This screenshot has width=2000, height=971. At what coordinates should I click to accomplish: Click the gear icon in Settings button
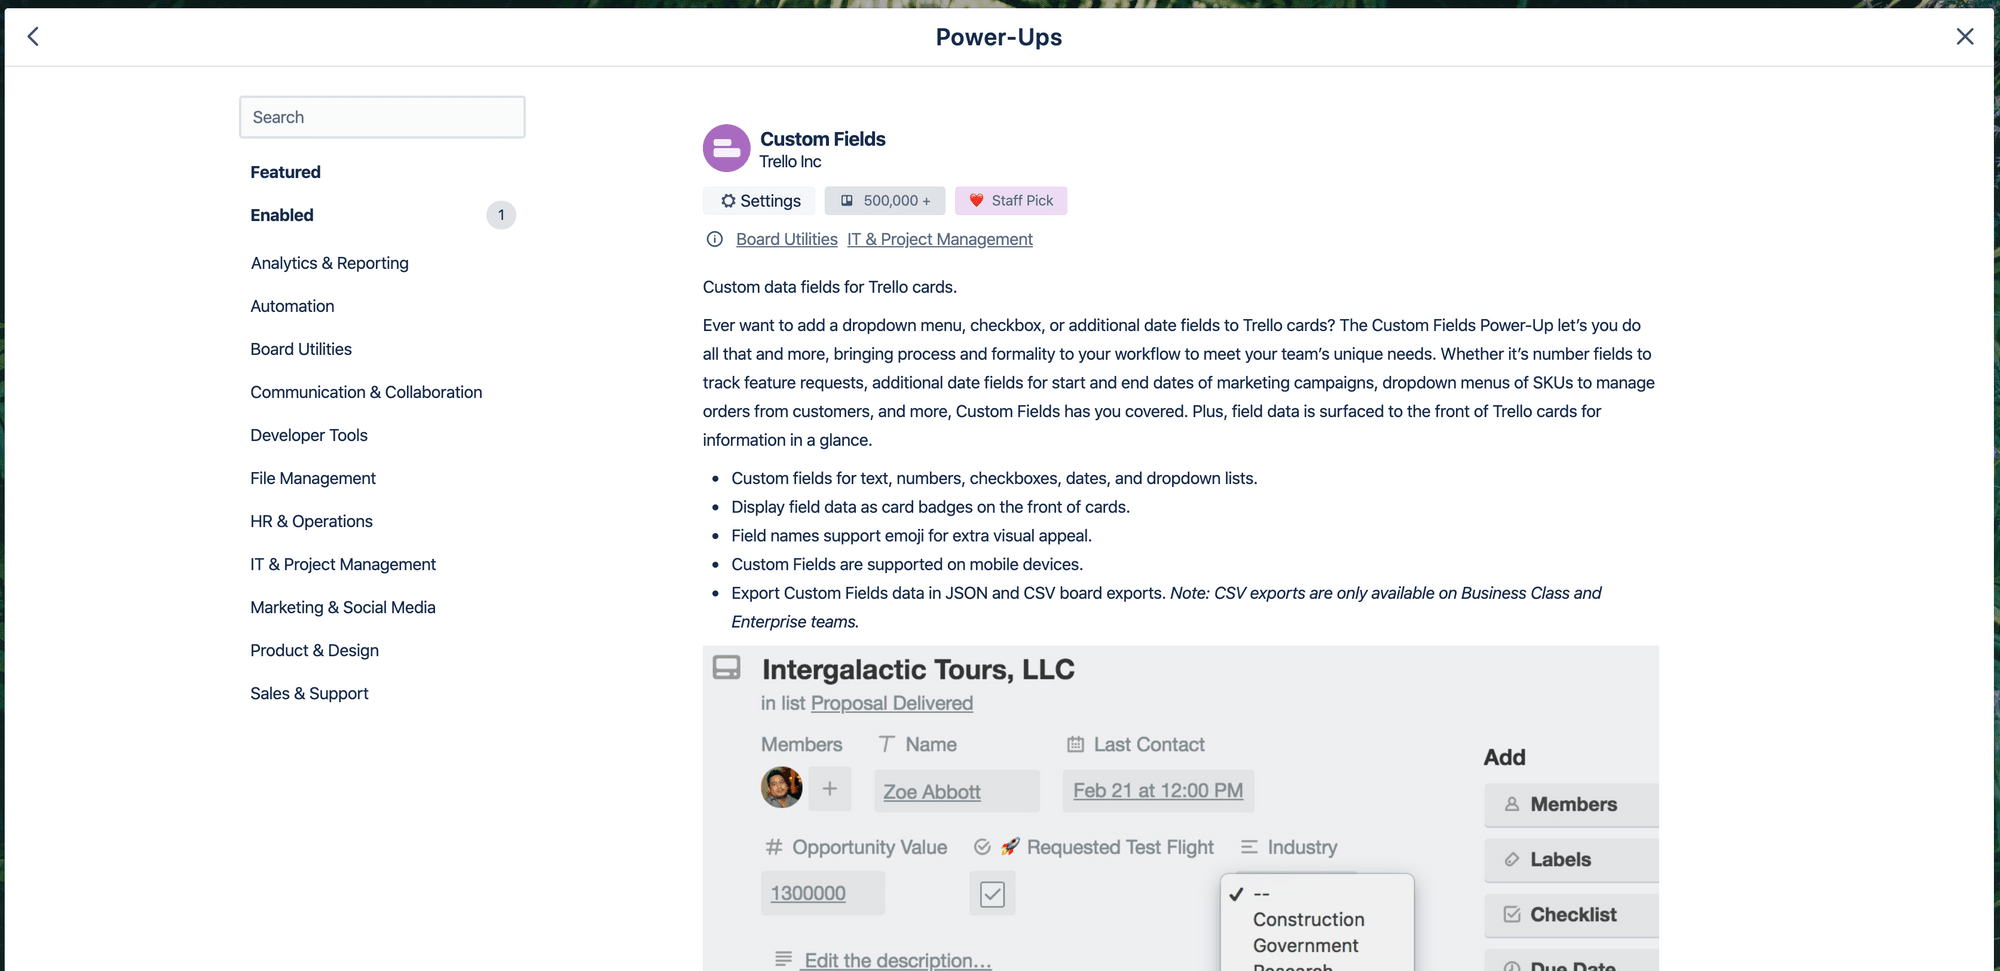pos(728,201)
